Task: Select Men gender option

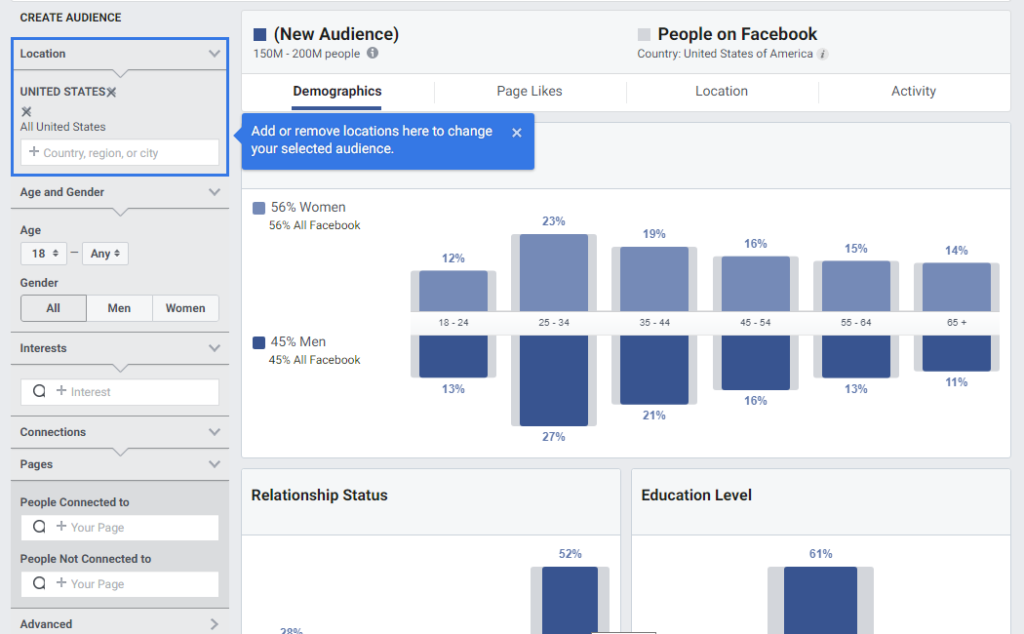Action: click(x=119, y=308)
